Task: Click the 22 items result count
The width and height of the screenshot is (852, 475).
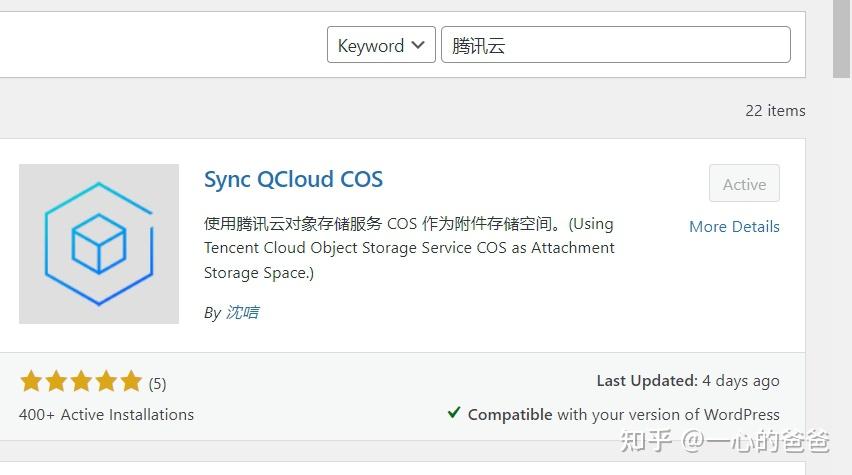Action: point(775,111)
